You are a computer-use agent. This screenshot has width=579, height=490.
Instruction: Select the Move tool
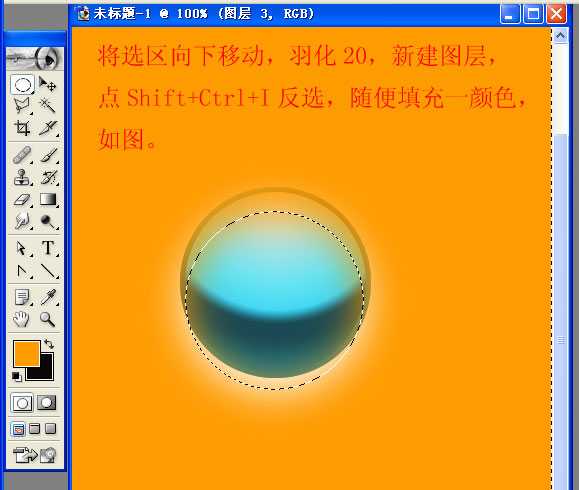(48, 85)
